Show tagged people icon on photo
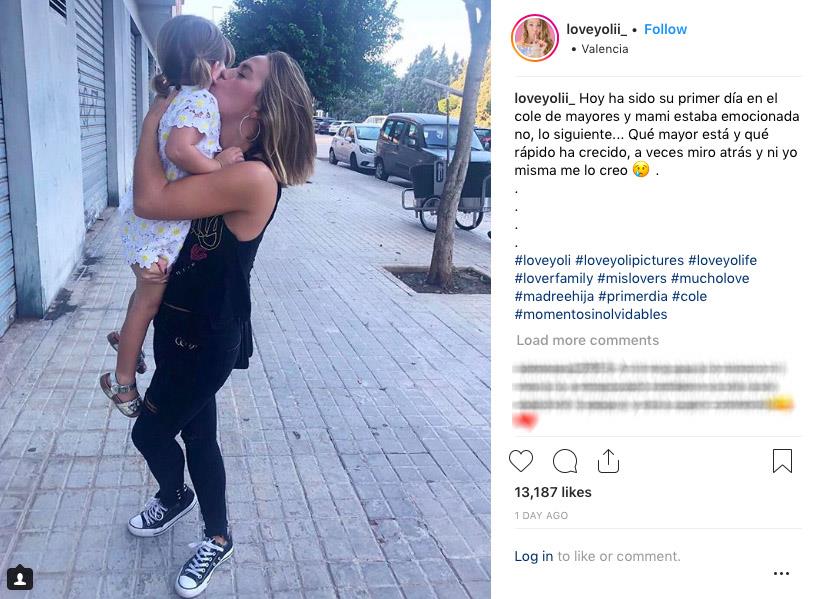Screen dimensions: 826x599 (x=20, y=578)
